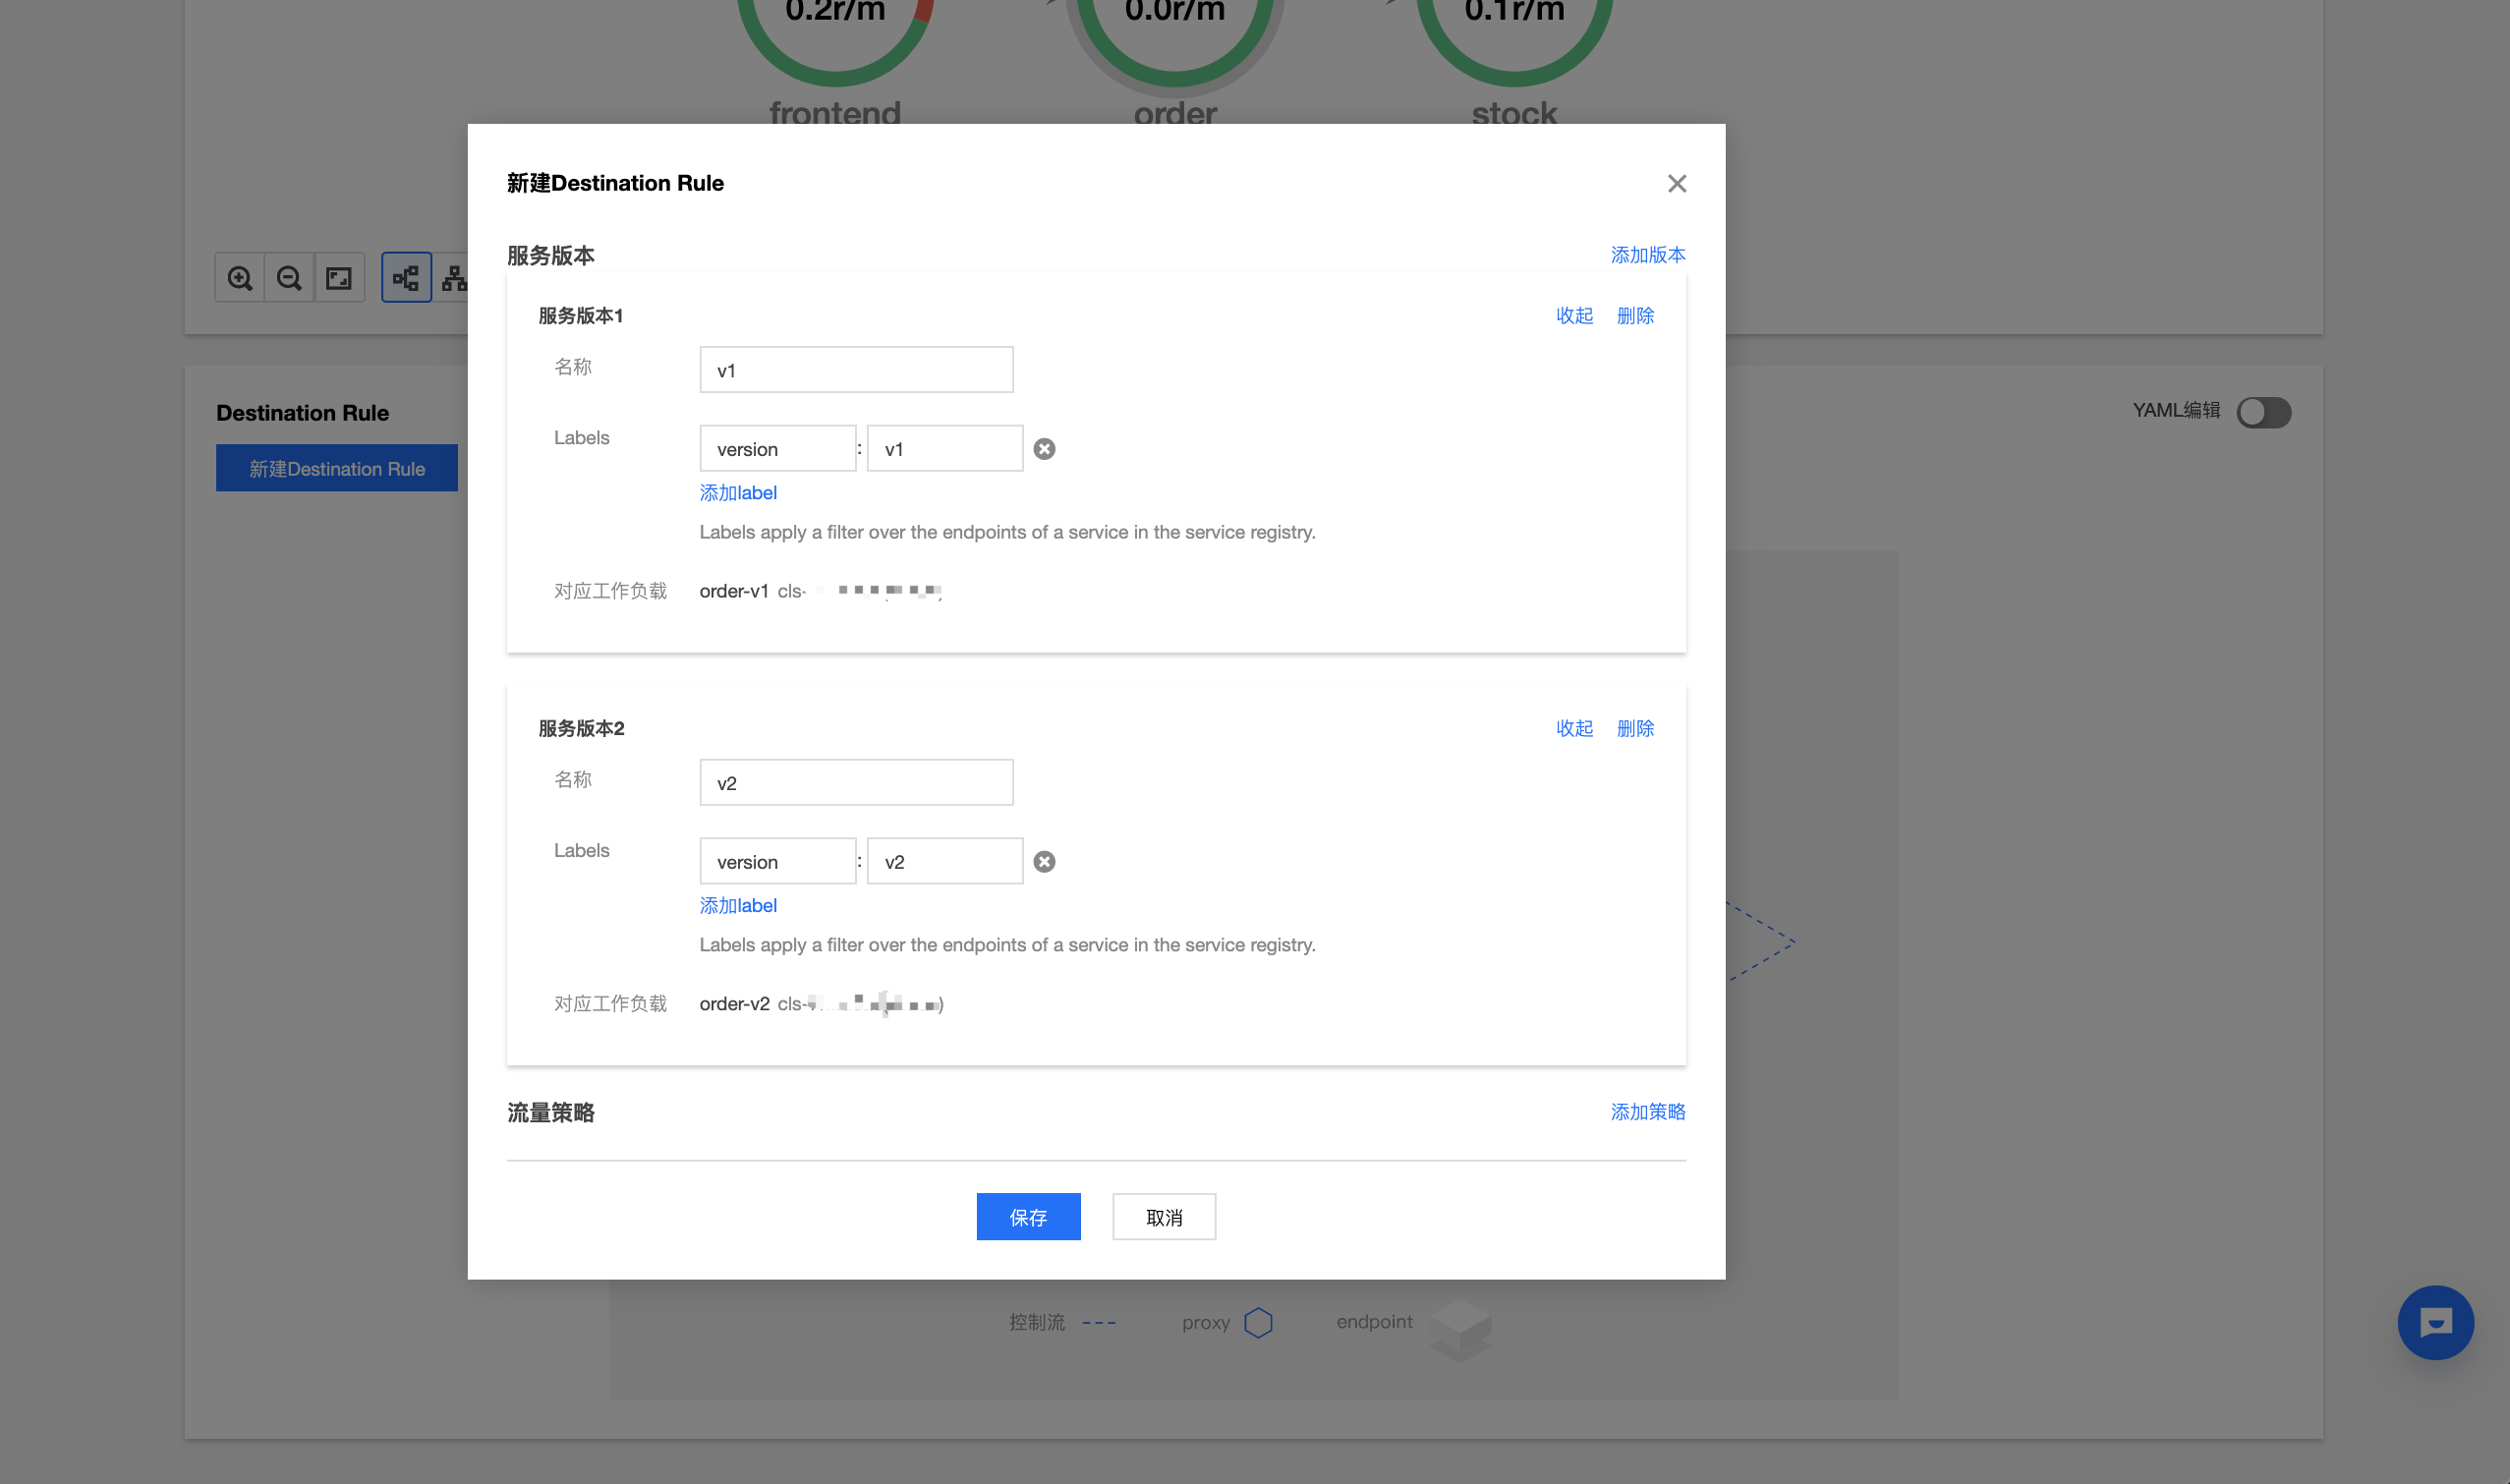Collapse 服务版本1 with 收起
The width and height of the screenshot is (2510, 1484).
(1574, 316)
